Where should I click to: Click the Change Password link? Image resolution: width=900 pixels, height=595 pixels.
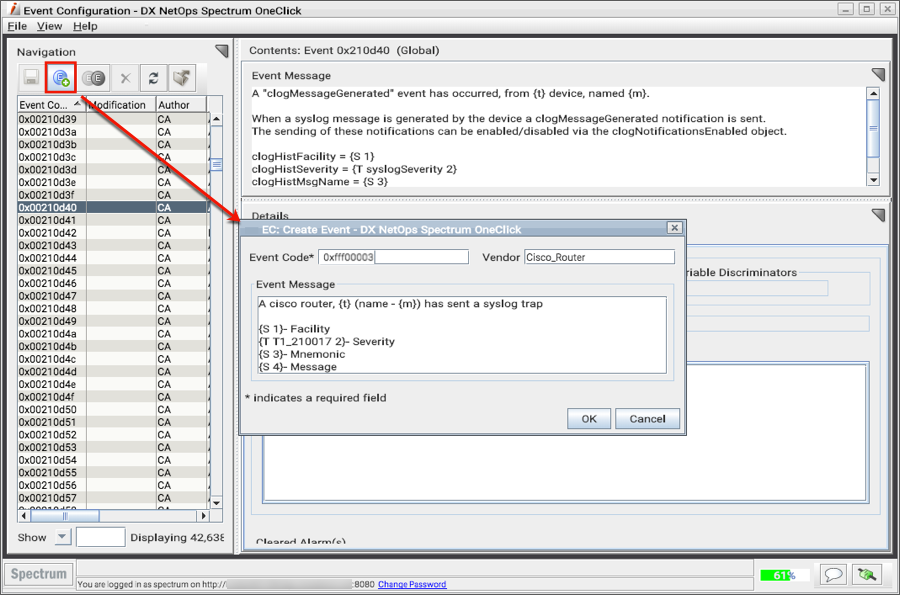(412, 584)
